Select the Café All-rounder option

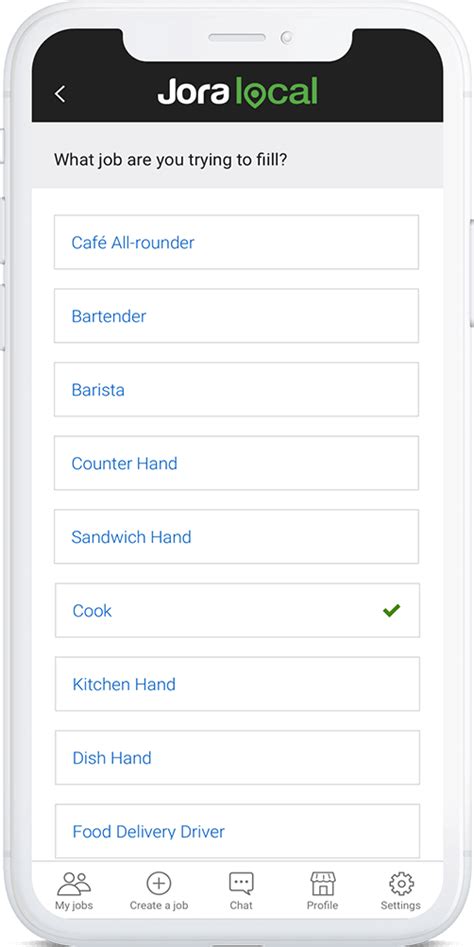click(236, 242)
